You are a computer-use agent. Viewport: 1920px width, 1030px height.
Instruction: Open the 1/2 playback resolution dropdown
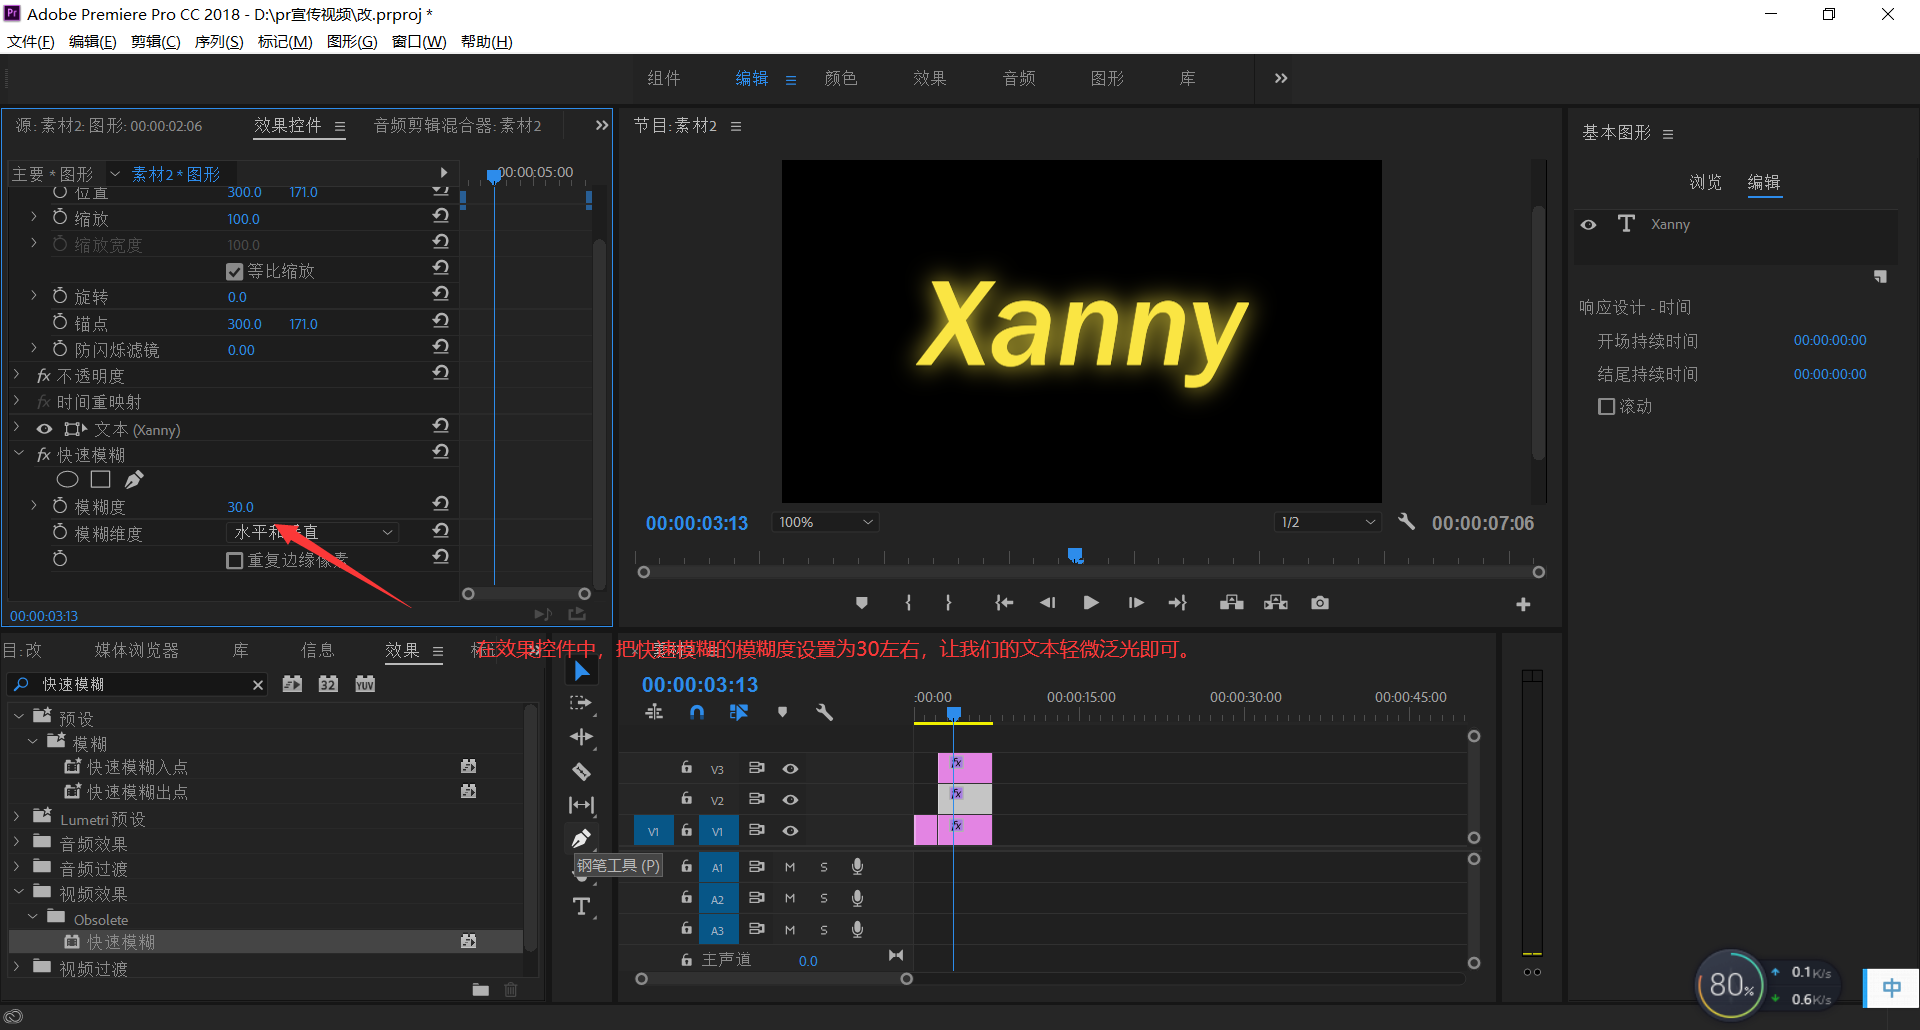pos(1328,522)
